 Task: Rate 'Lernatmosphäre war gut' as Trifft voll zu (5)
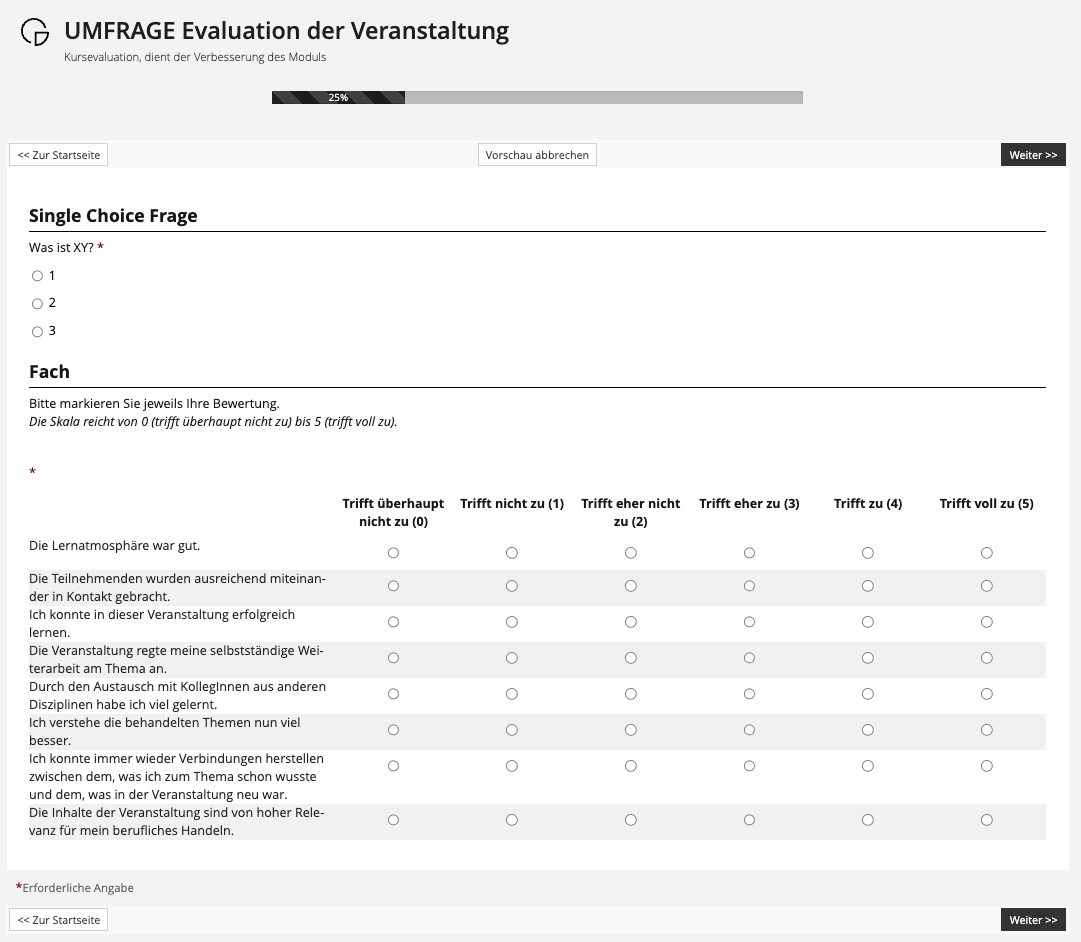coord(986,553)
